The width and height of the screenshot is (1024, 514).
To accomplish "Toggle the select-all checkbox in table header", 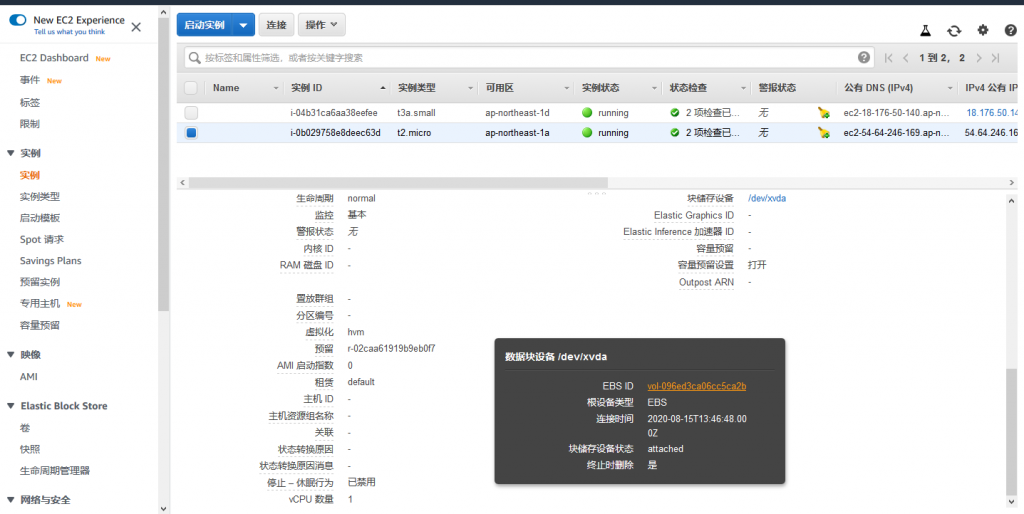I will (x=191, y=88).
